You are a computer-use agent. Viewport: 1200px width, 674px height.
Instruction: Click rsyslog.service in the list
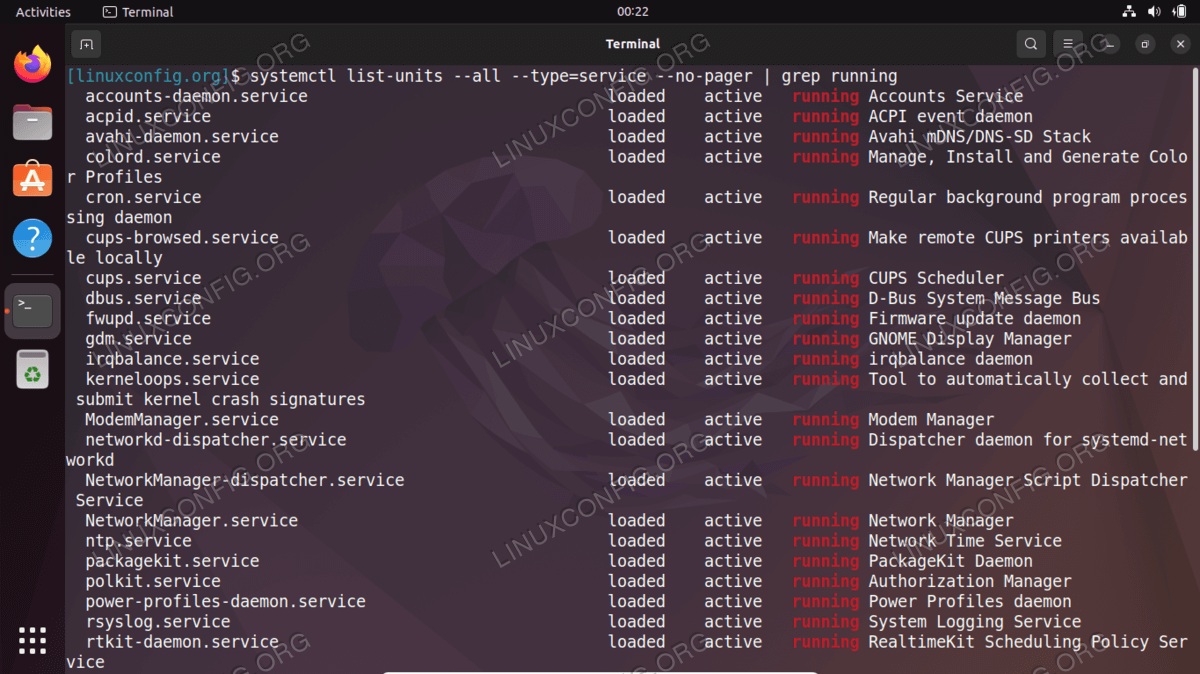158,621
